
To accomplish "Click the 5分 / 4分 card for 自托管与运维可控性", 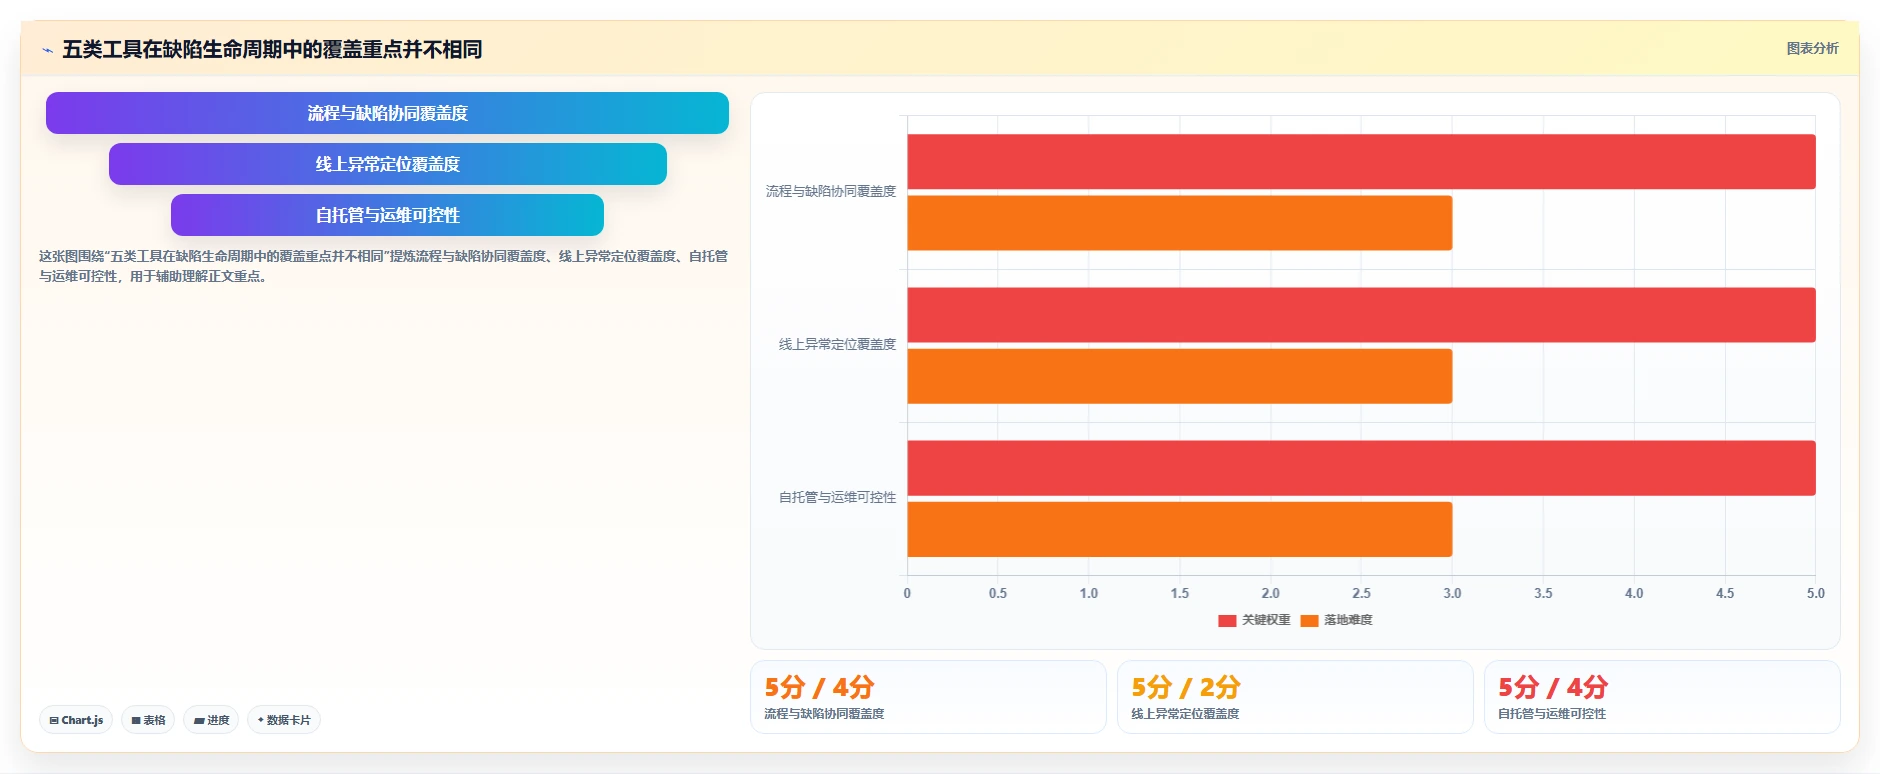I will (x=1662, y=697).
